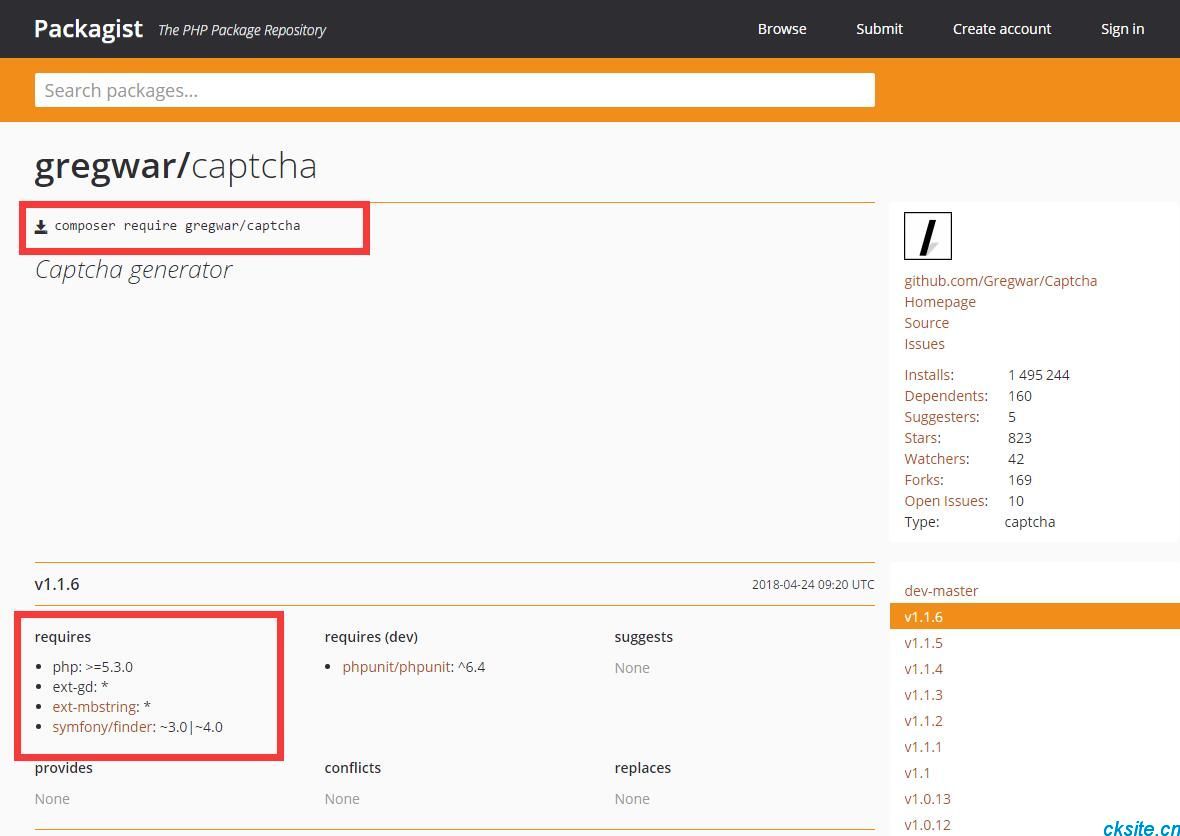This screenshot has width=1180, height=836.
Task: Click the suggests heading
Action: click(x=643, y=637)
